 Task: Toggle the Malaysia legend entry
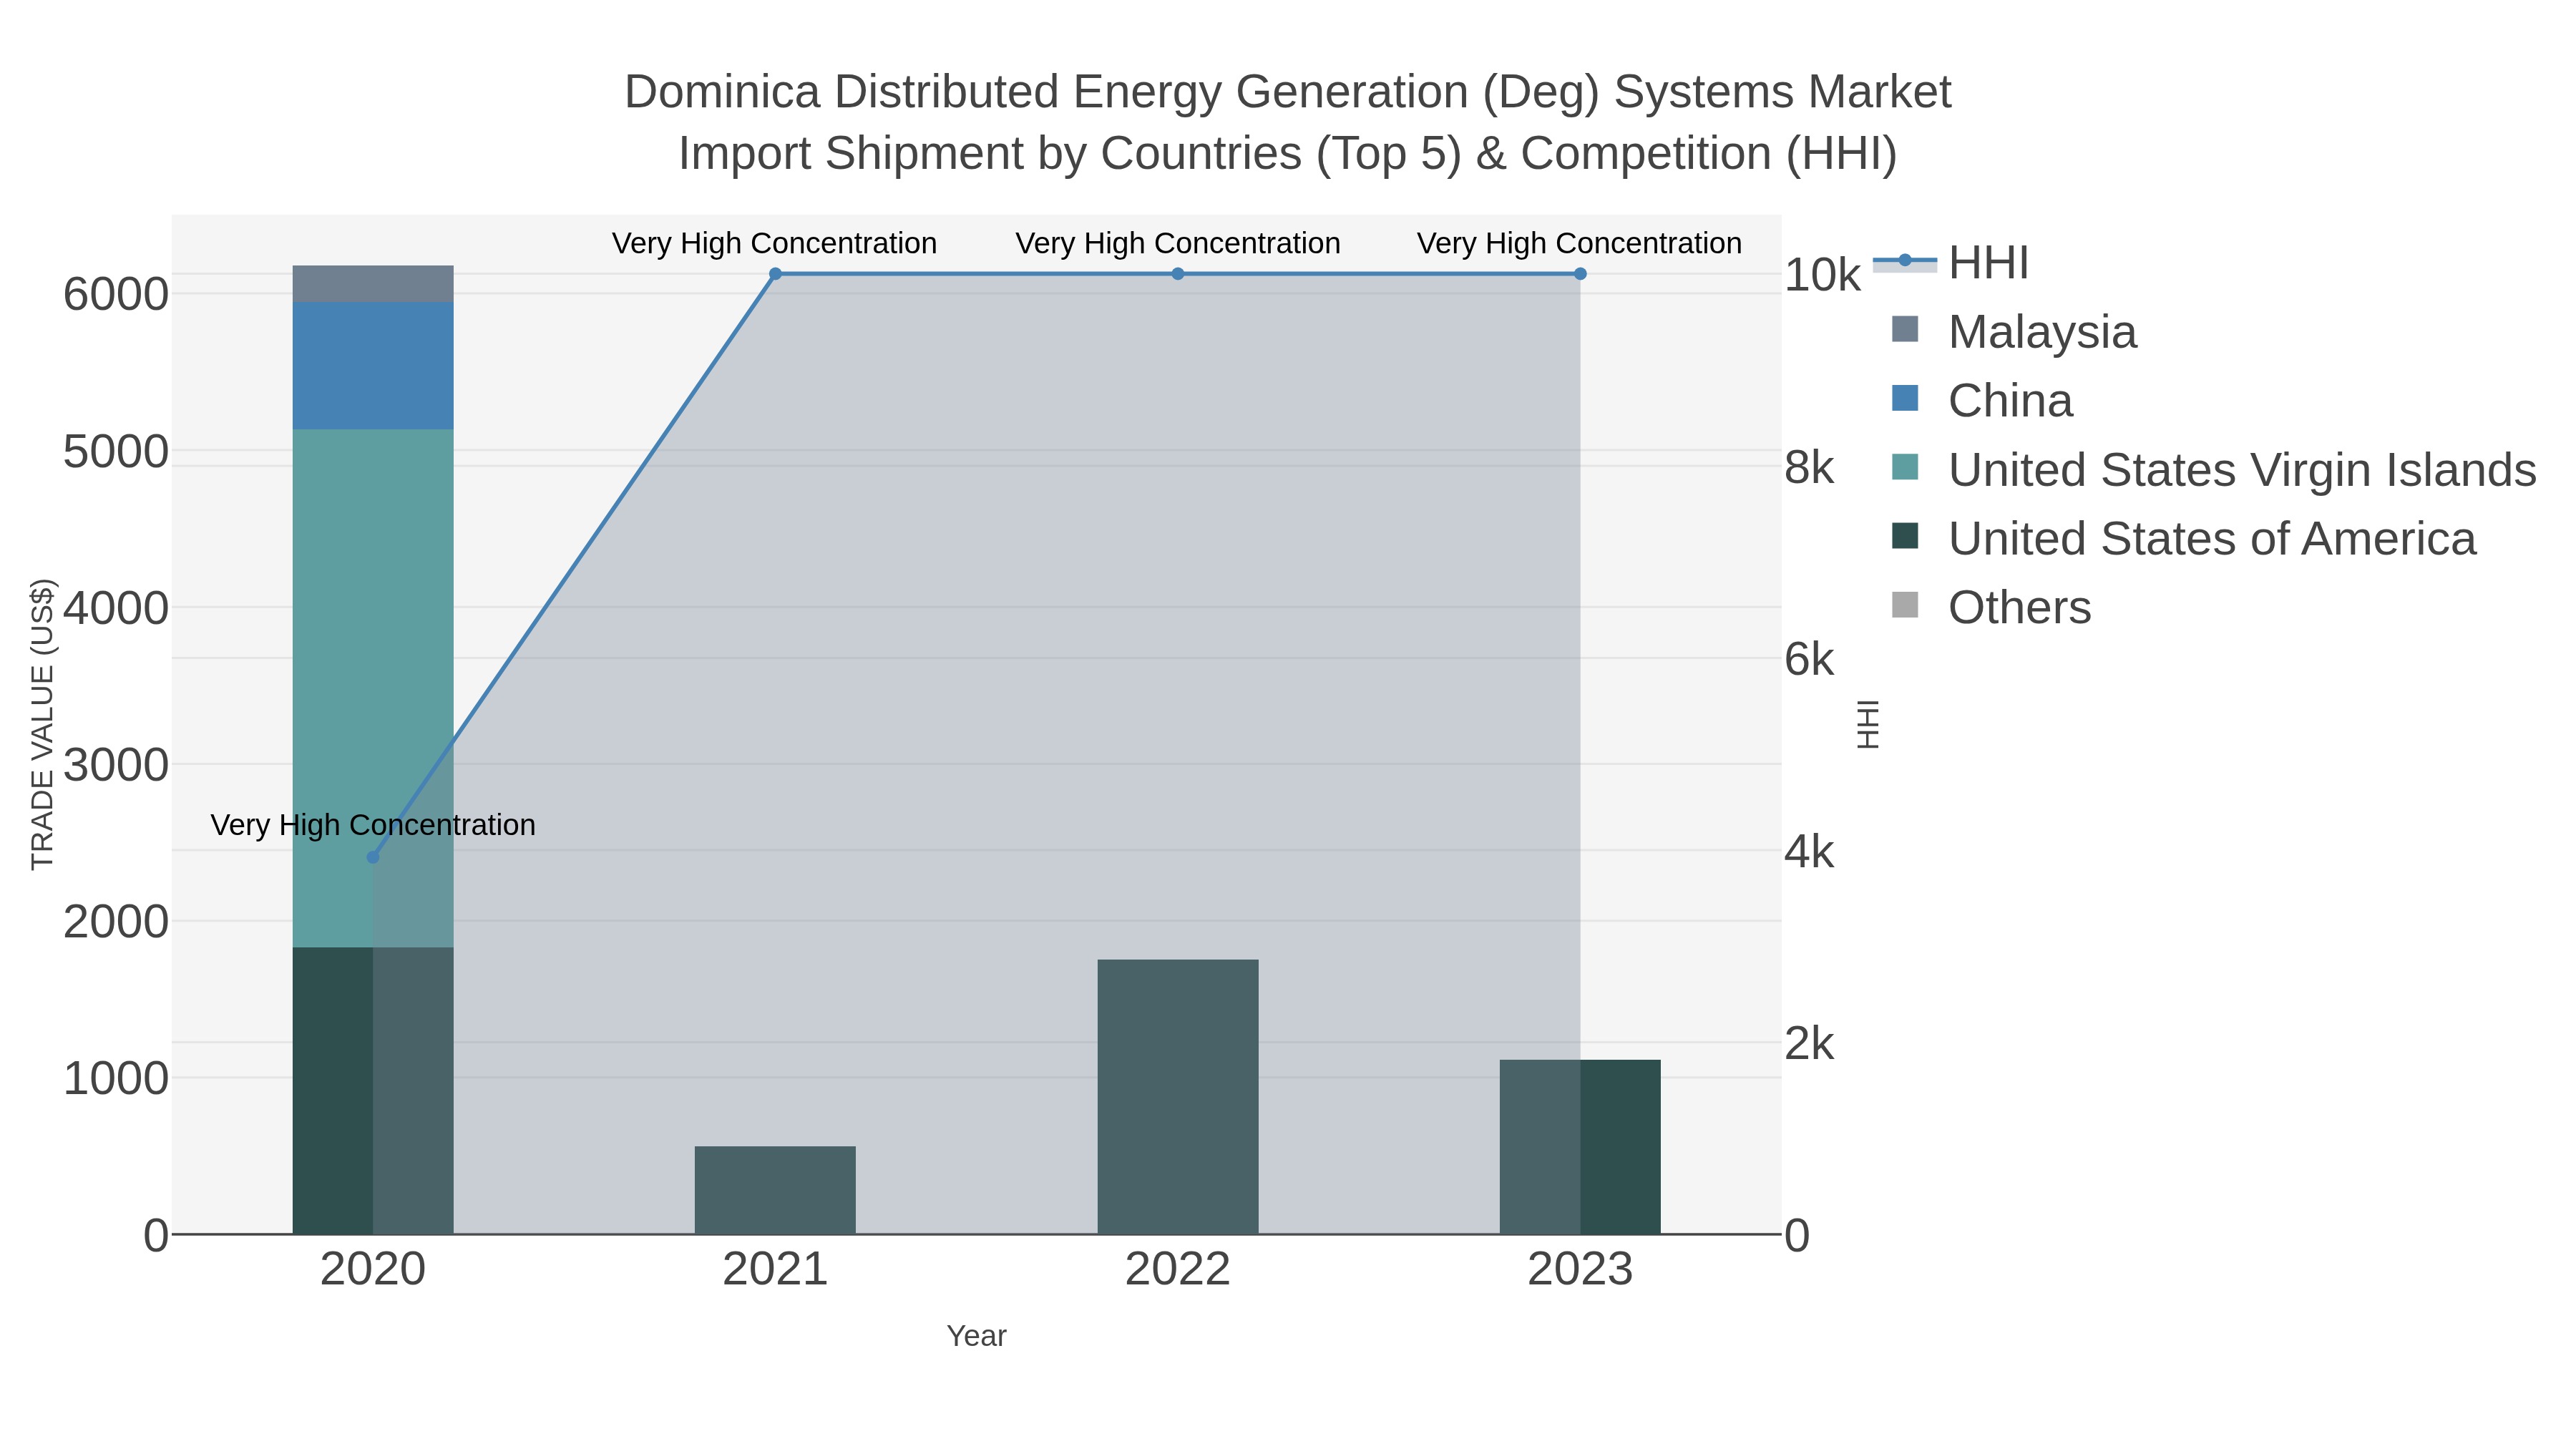(x=2014, y=332)
